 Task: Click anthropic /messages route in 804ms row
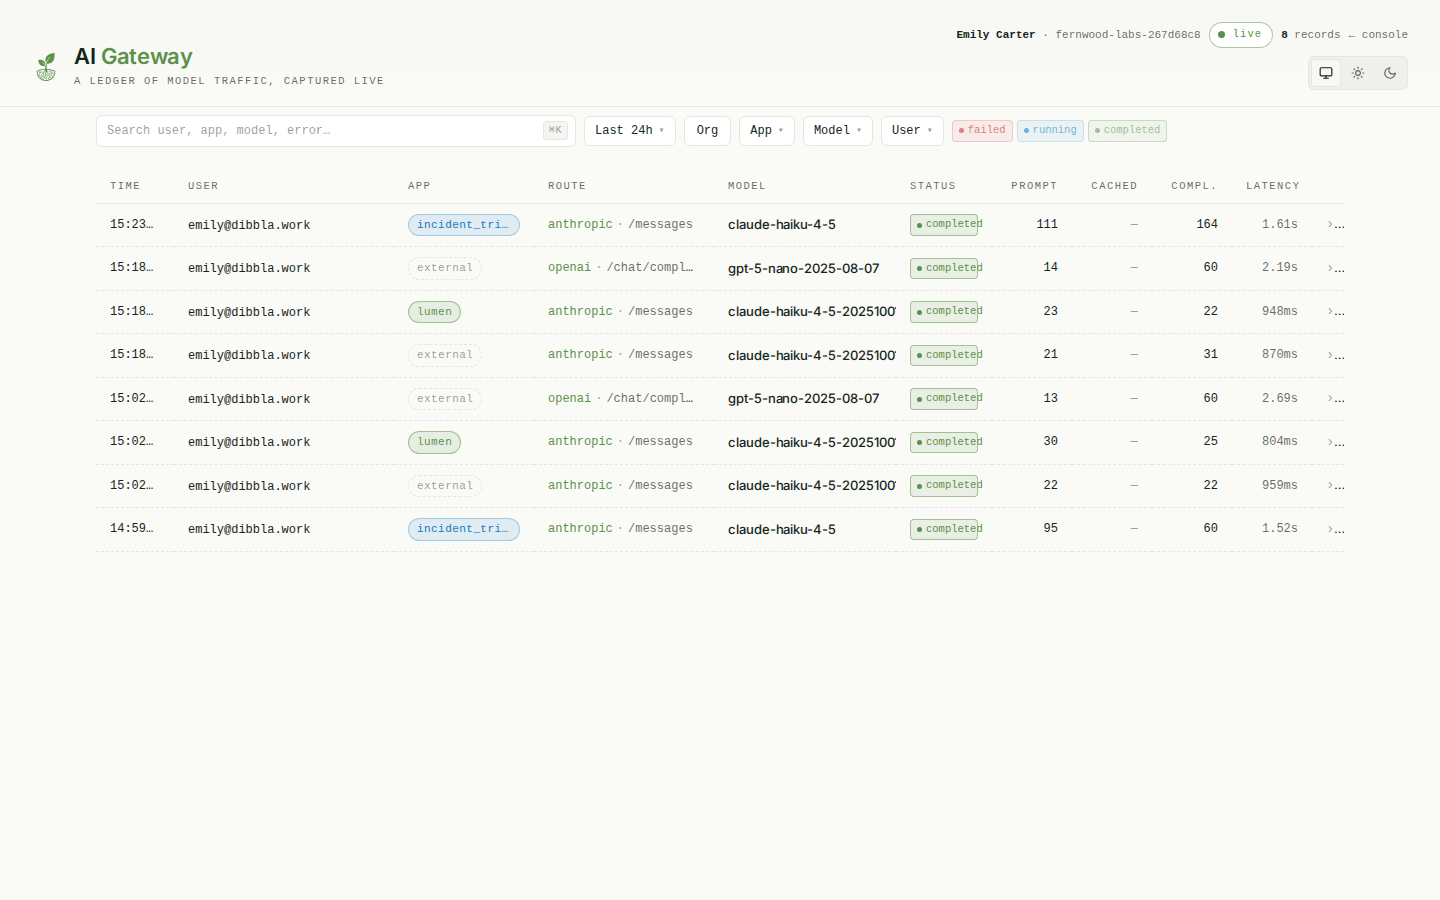pyautogui.click(x=620, y=442)
